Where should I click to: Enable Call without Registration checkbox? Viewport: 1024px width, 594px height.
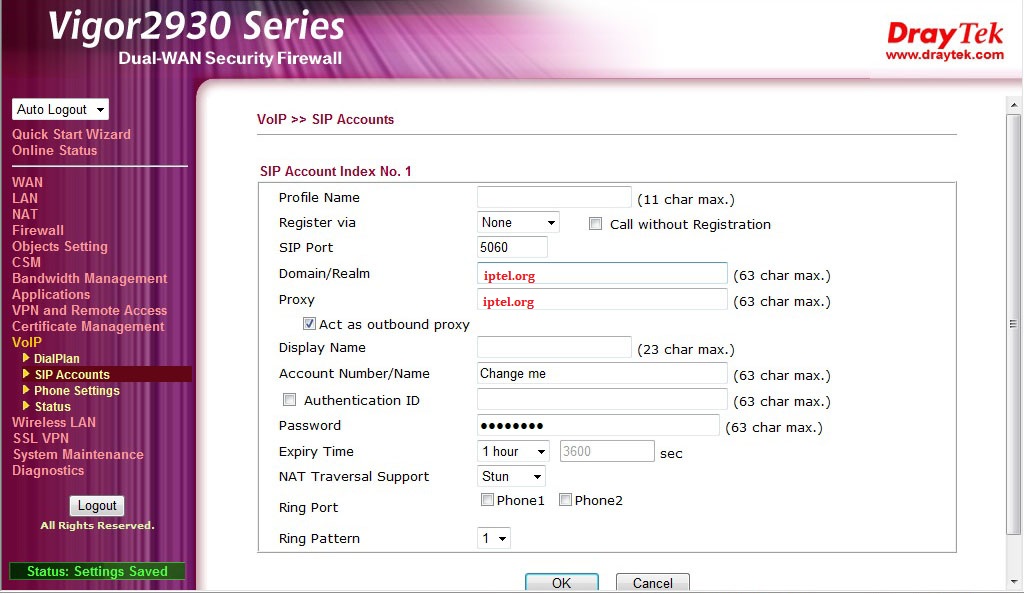[x=596, y=224]
